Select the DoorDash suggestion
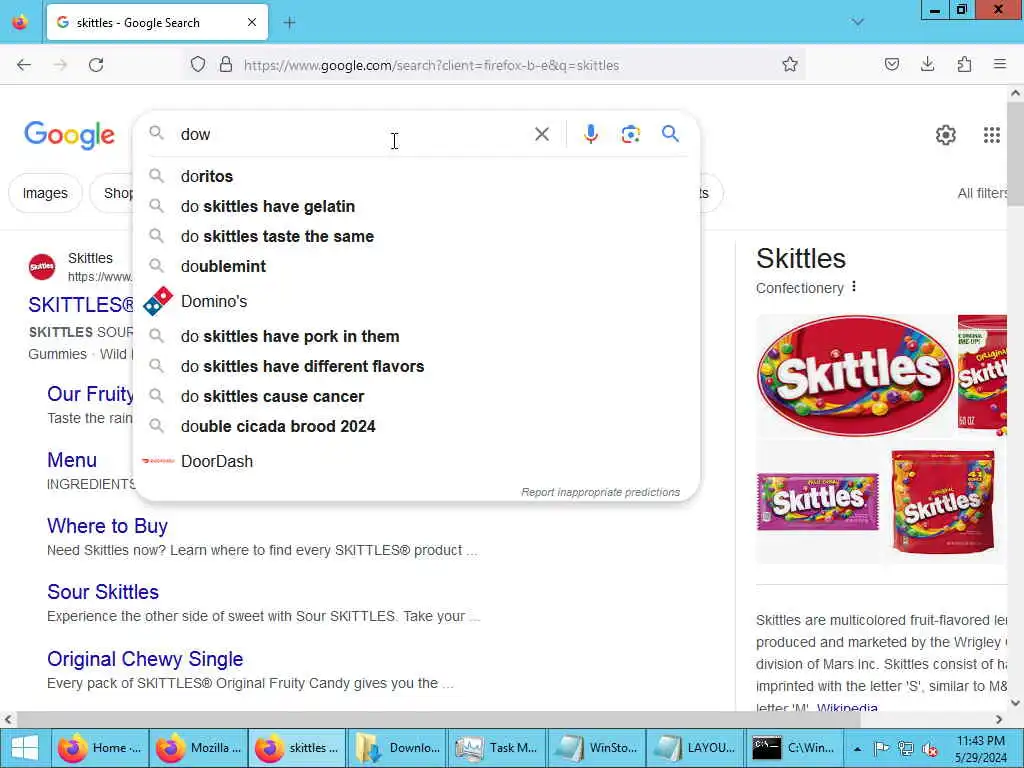Viewport: 1024px width, 768px height. [x=417, y=461]
